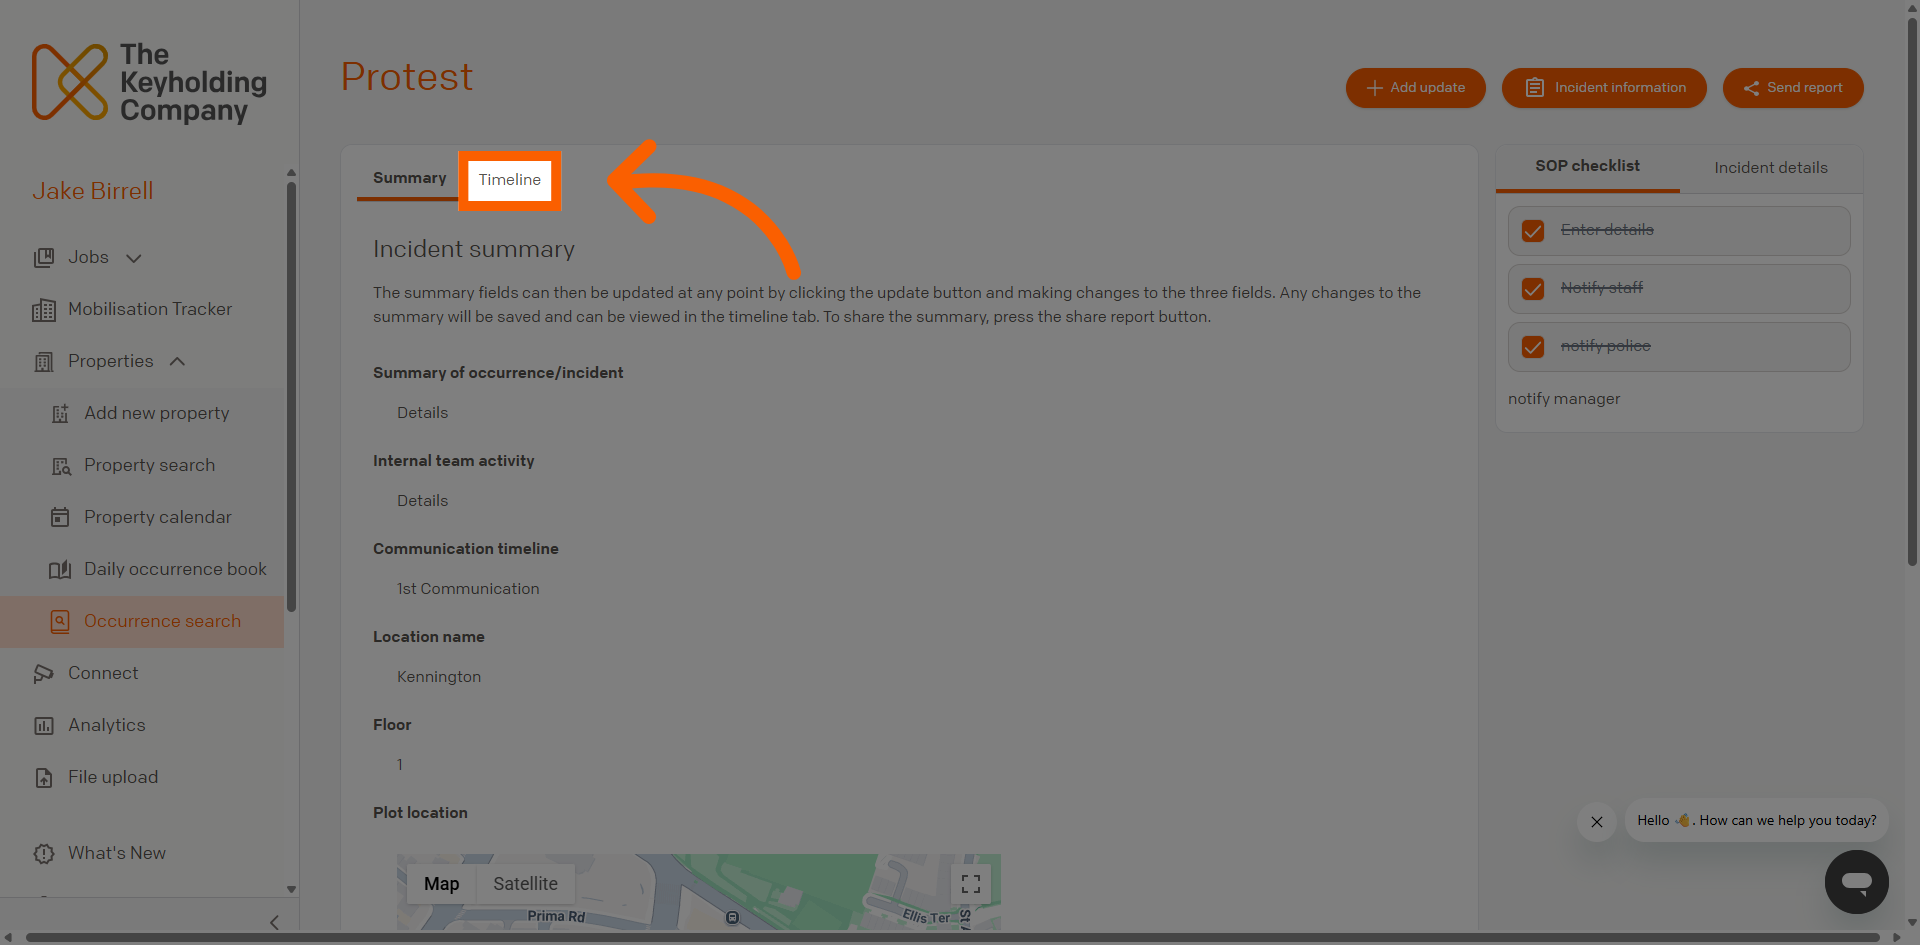Uncheck the notify police checkbox
This screenshot has width=1920, height=945.
coord(1532,347)
